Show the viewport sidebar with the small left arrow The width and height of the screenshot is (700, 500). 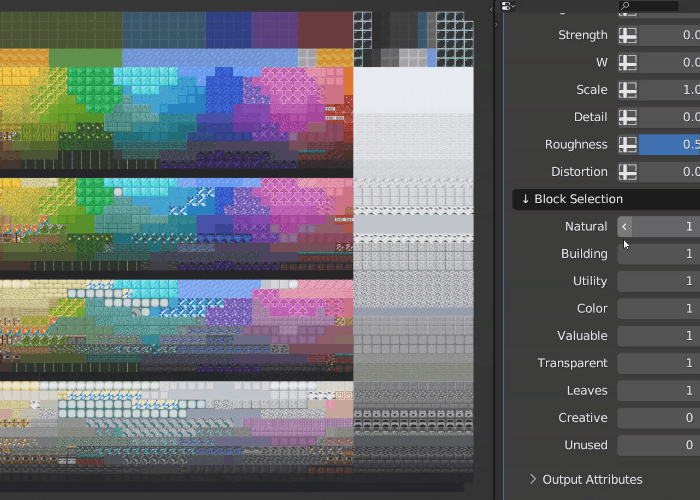point(491,9)
